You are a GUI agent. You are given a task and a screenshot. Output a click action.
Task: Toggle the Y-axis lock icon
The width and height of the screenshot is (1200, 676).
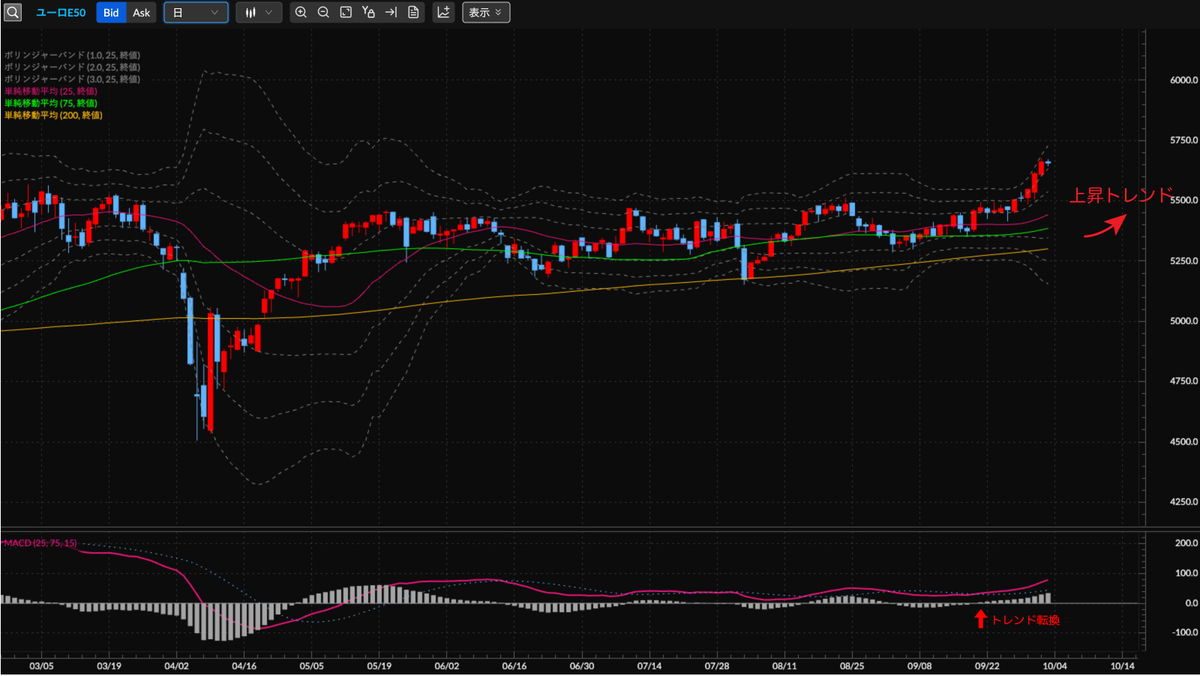point(368,13)
